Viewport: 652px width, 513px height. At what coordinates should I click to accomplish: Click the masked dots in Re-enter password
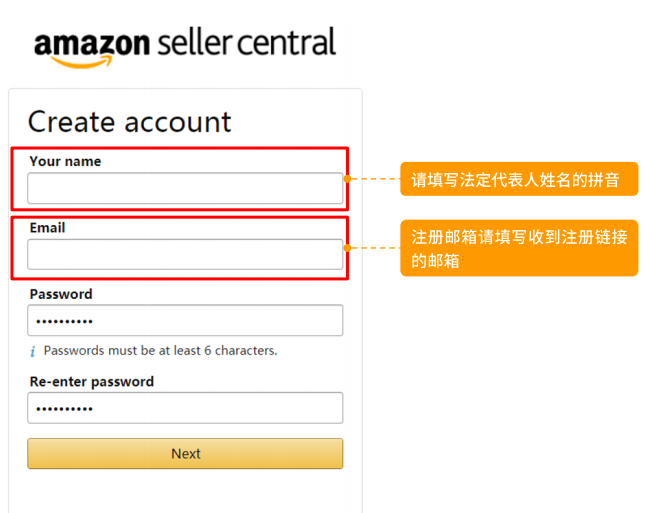[x=64, y=409]
